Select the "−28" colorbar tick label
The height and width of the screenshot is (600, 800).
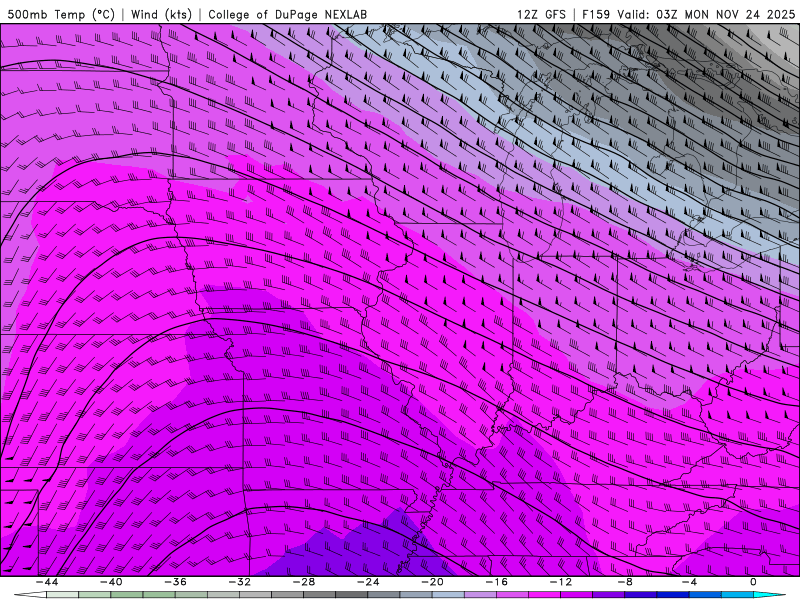(x=304, y=582)
